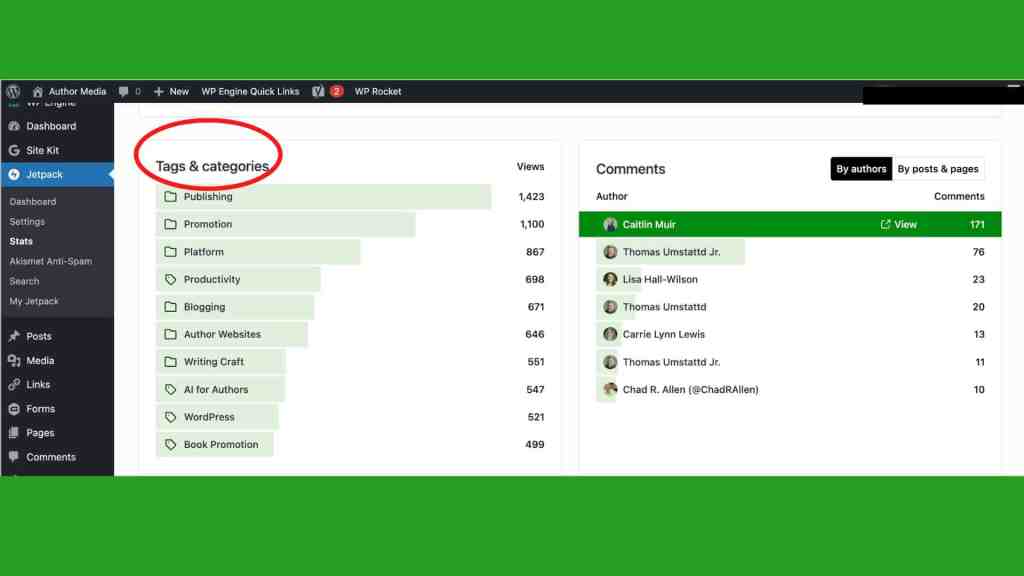Click the Comments card heading
This screenshot has height=576, width=1024.
[630, 169]
